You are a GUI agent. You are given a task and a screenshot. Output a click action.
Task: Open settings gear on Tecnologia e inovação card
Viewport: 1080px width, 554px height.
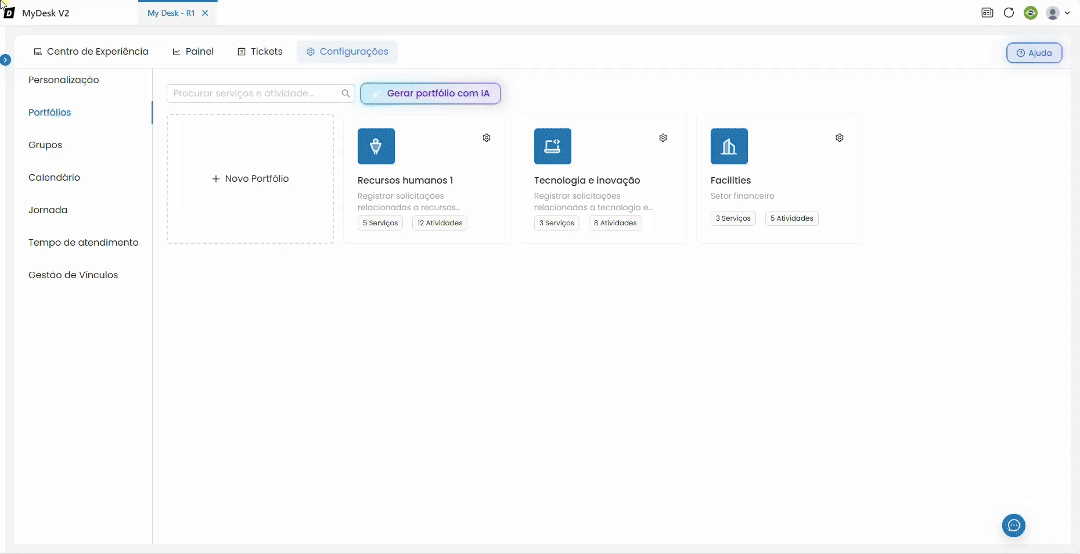pyautogui.click(x=663, y=138)
